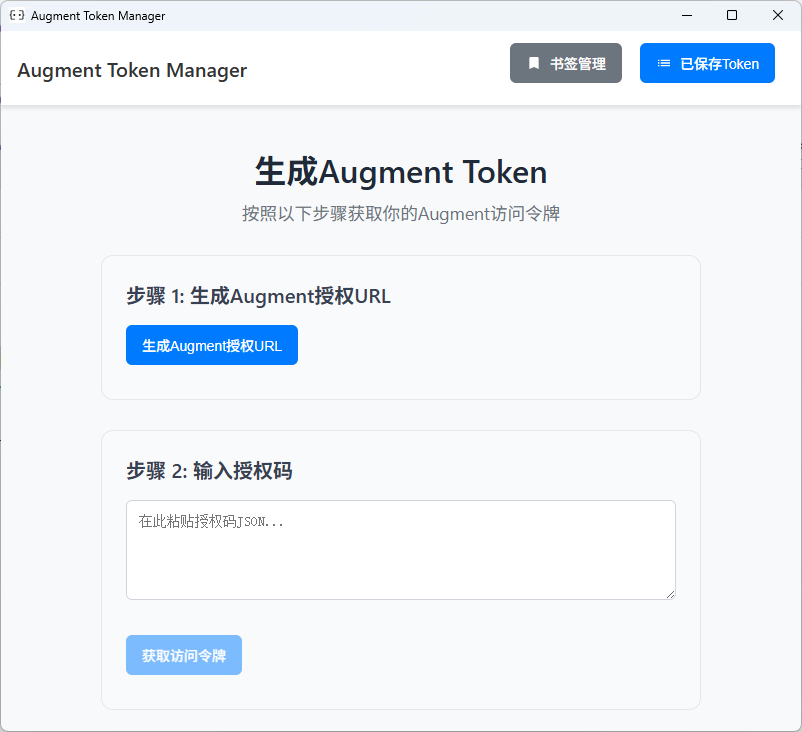Click the 获取访问令牌 button

coord(184,655)
